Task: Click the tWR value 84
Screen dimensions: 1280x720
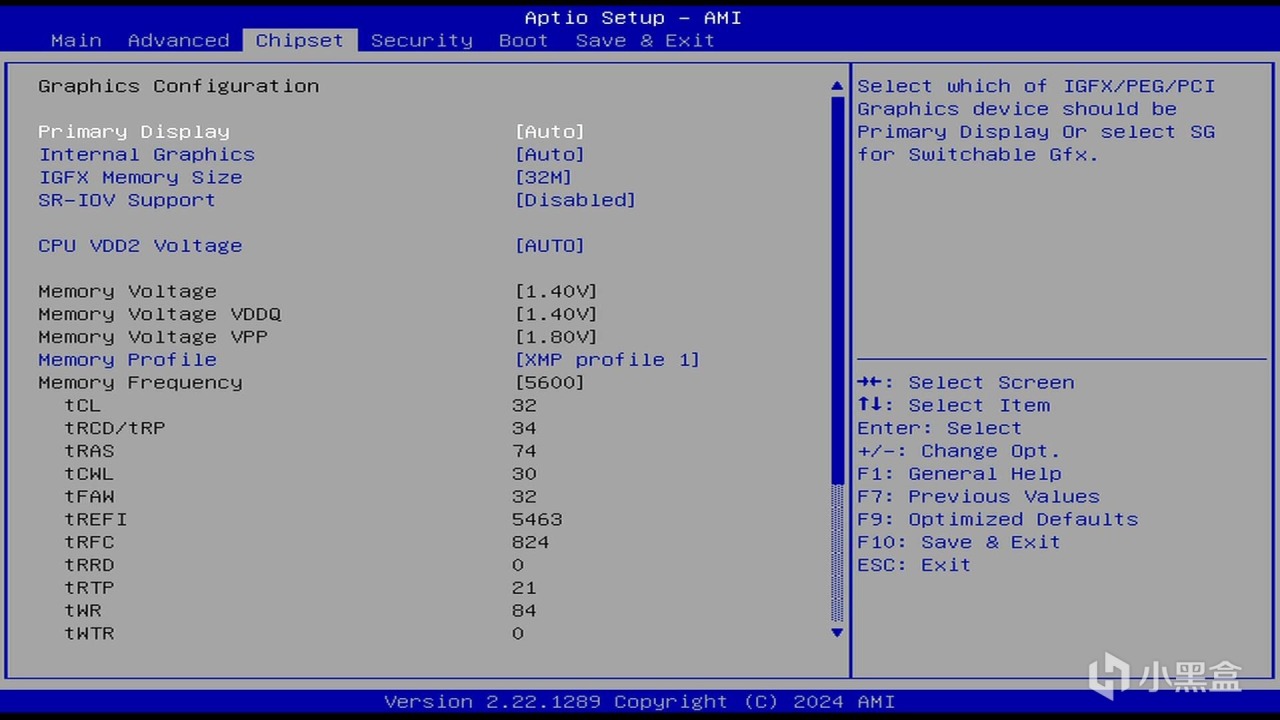Action: (524, 610)
